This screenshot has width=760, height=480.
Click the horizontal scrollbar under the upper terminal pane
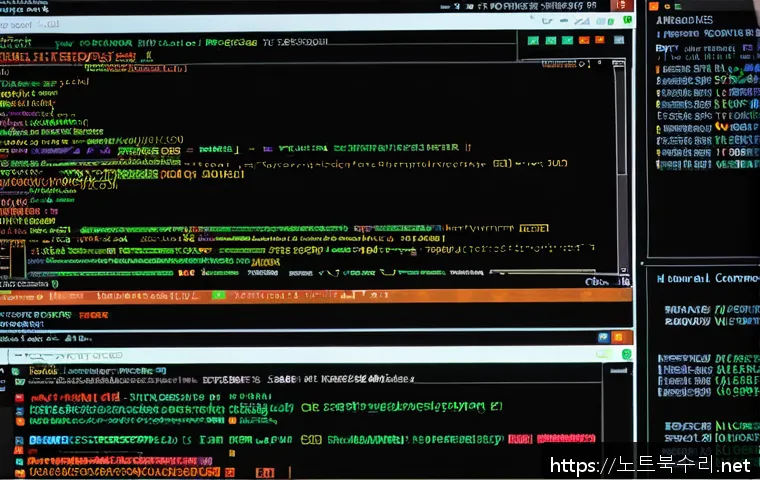pos(543,272)
